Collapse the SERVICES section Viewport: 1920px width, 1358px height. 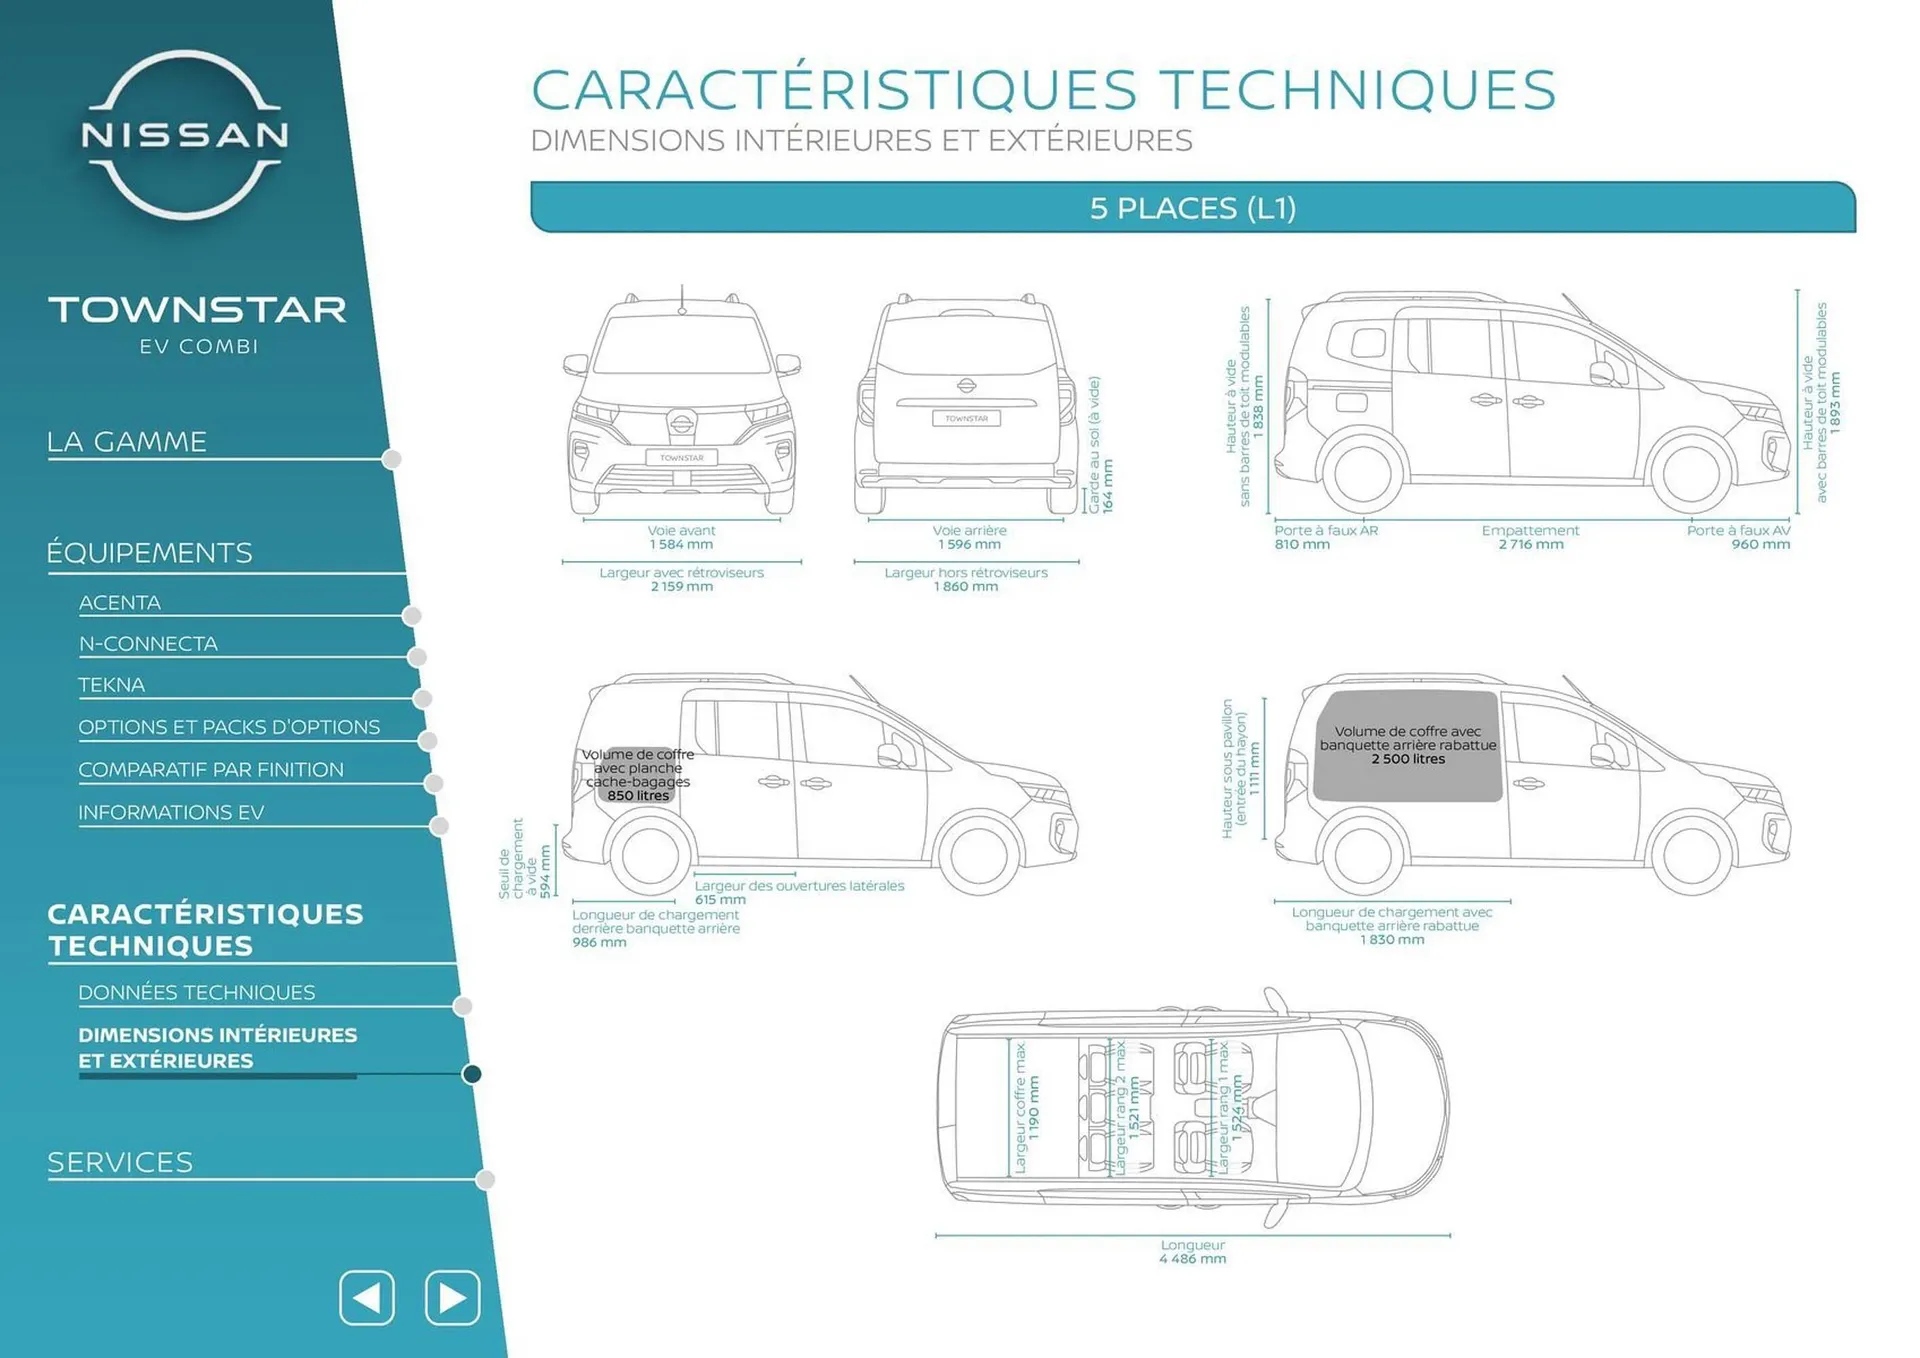(x=120, y=1162)
